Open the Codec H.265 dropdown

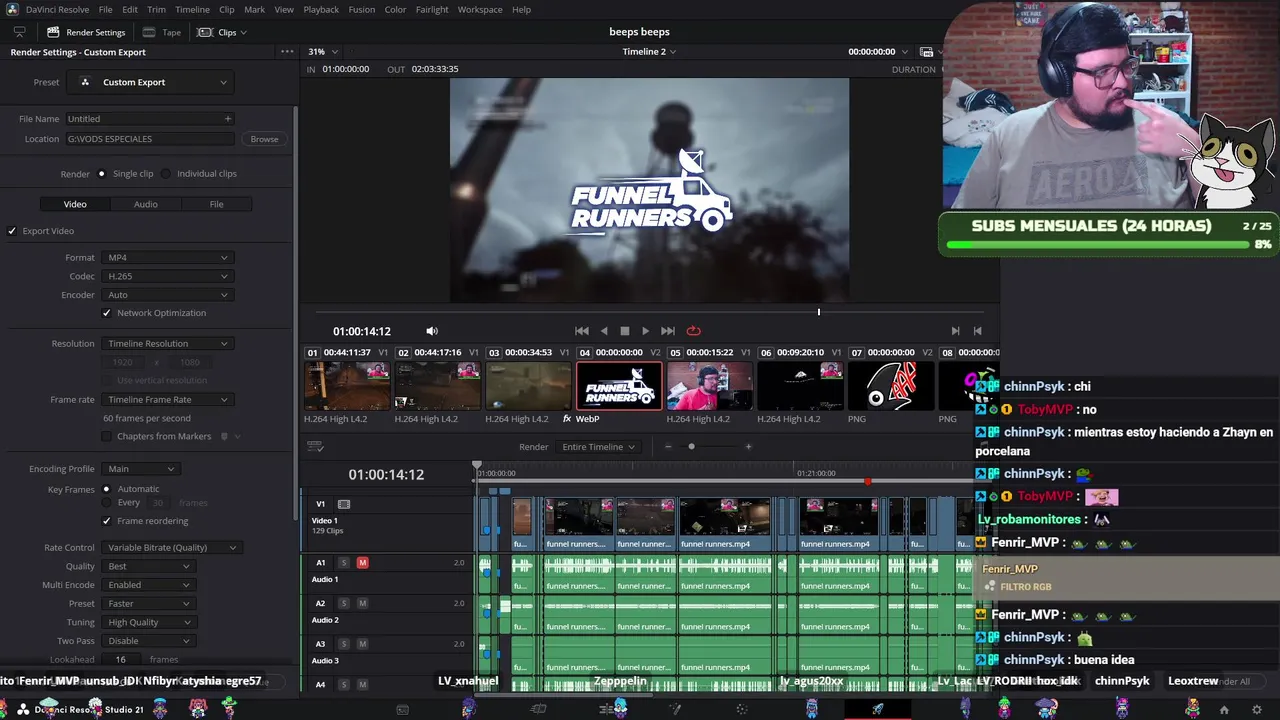[x=166, y=276]
